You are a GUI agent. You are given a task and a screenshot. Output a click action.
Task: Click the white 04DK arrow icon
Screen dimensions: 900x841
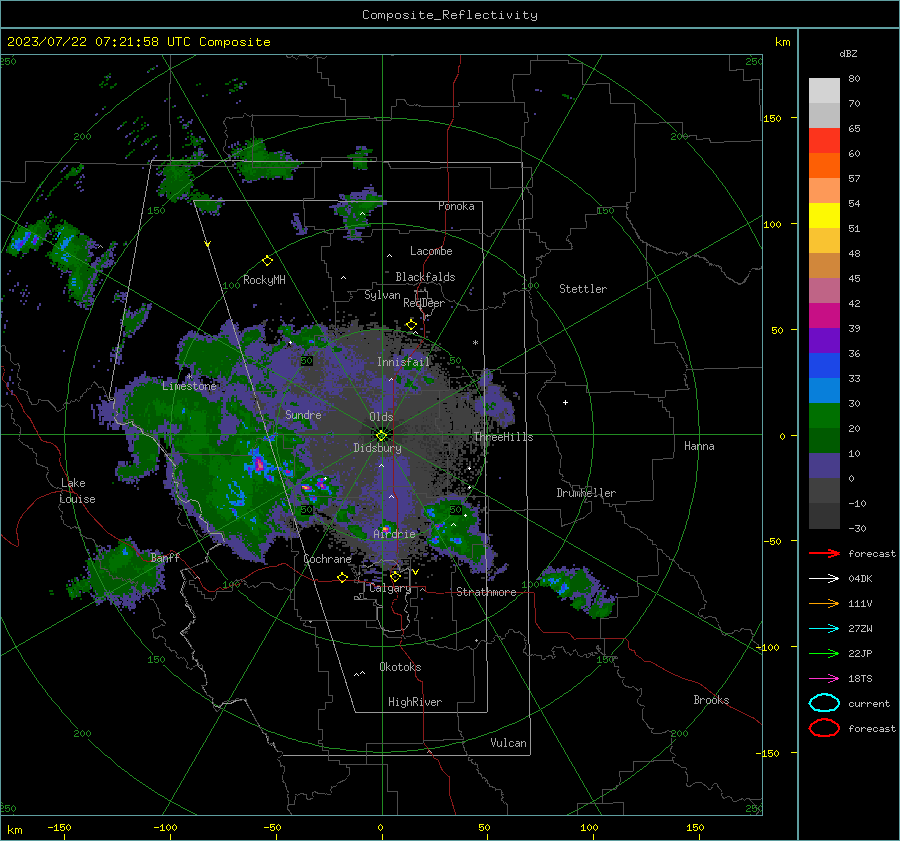pyautogui.click(x=824, y=579)
